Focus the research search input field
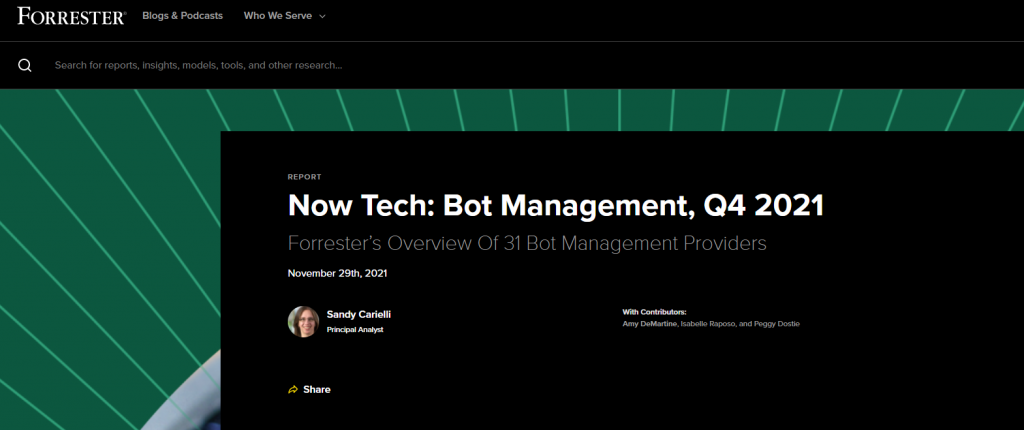Image resolution: width=1024 pixels, height=430 pixels. pyautogui.click(x=199, y=65)
